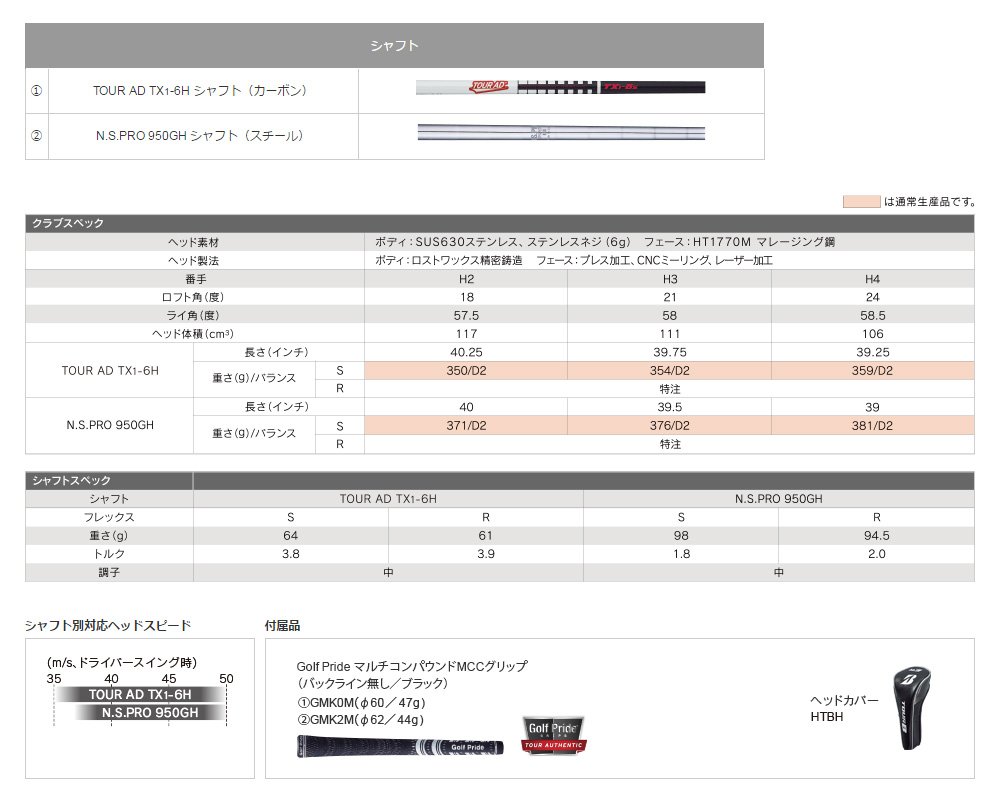
Task: Click torque value '3.8'
Action: pyautogui.click(x=291, y=554)
